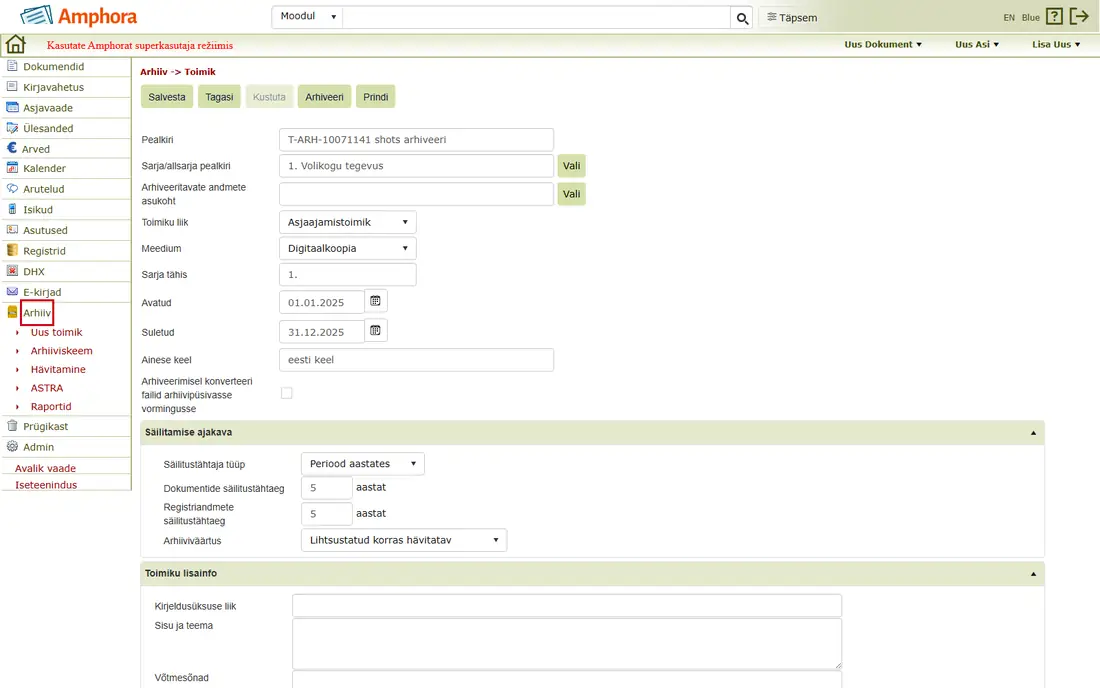Click the Arved euro icon

coord(12,148)
